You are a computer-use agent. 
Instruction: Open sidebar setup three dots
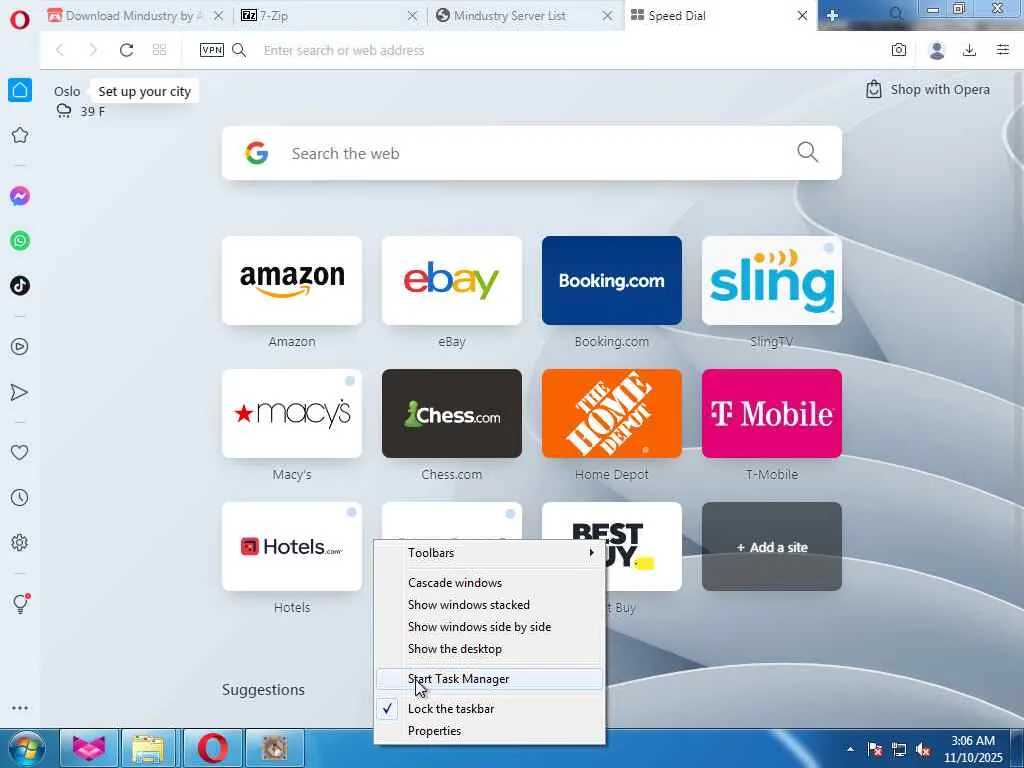pyautogui.click(x=20, y=708)
